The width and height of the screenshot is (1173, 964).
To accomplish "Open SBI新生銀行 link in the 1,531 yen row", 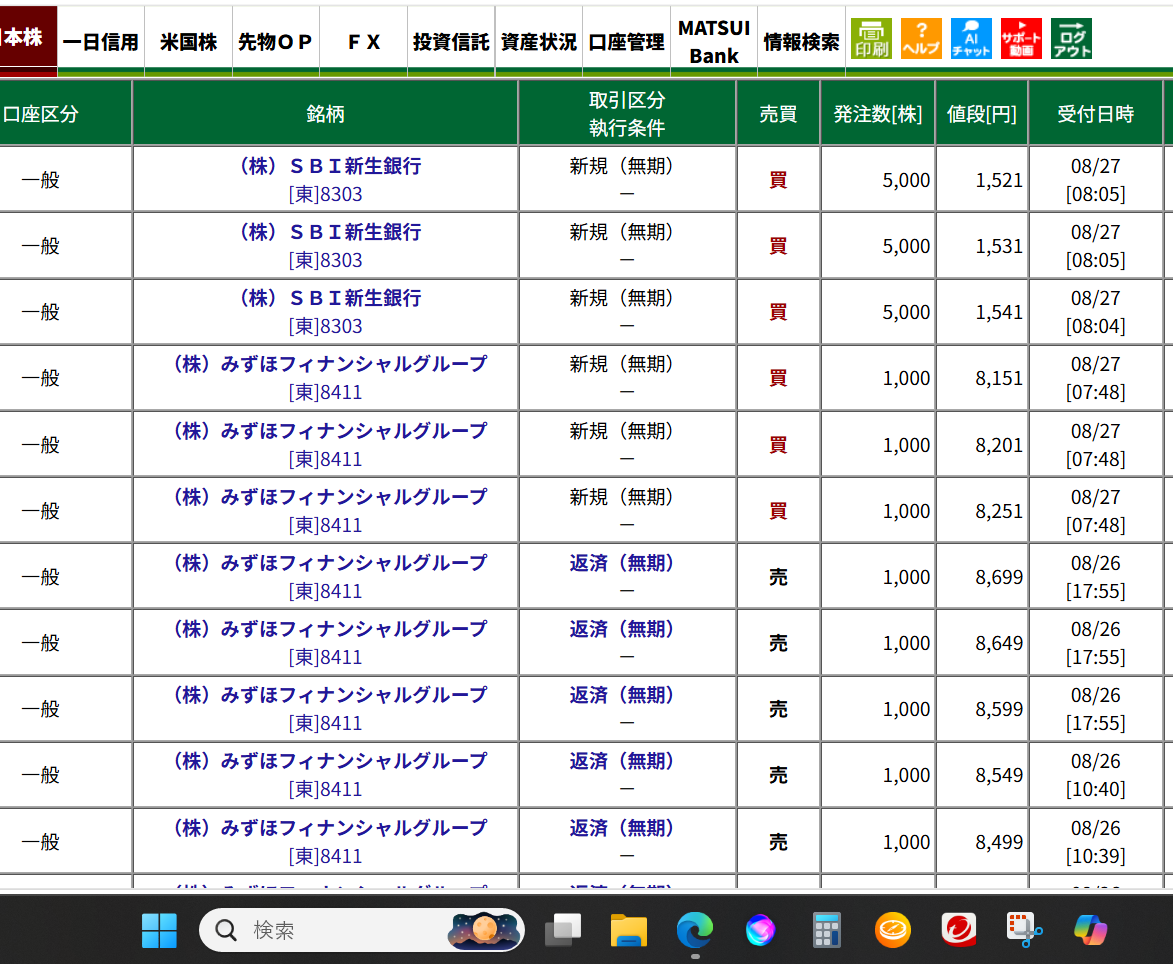I will point(330,232).
